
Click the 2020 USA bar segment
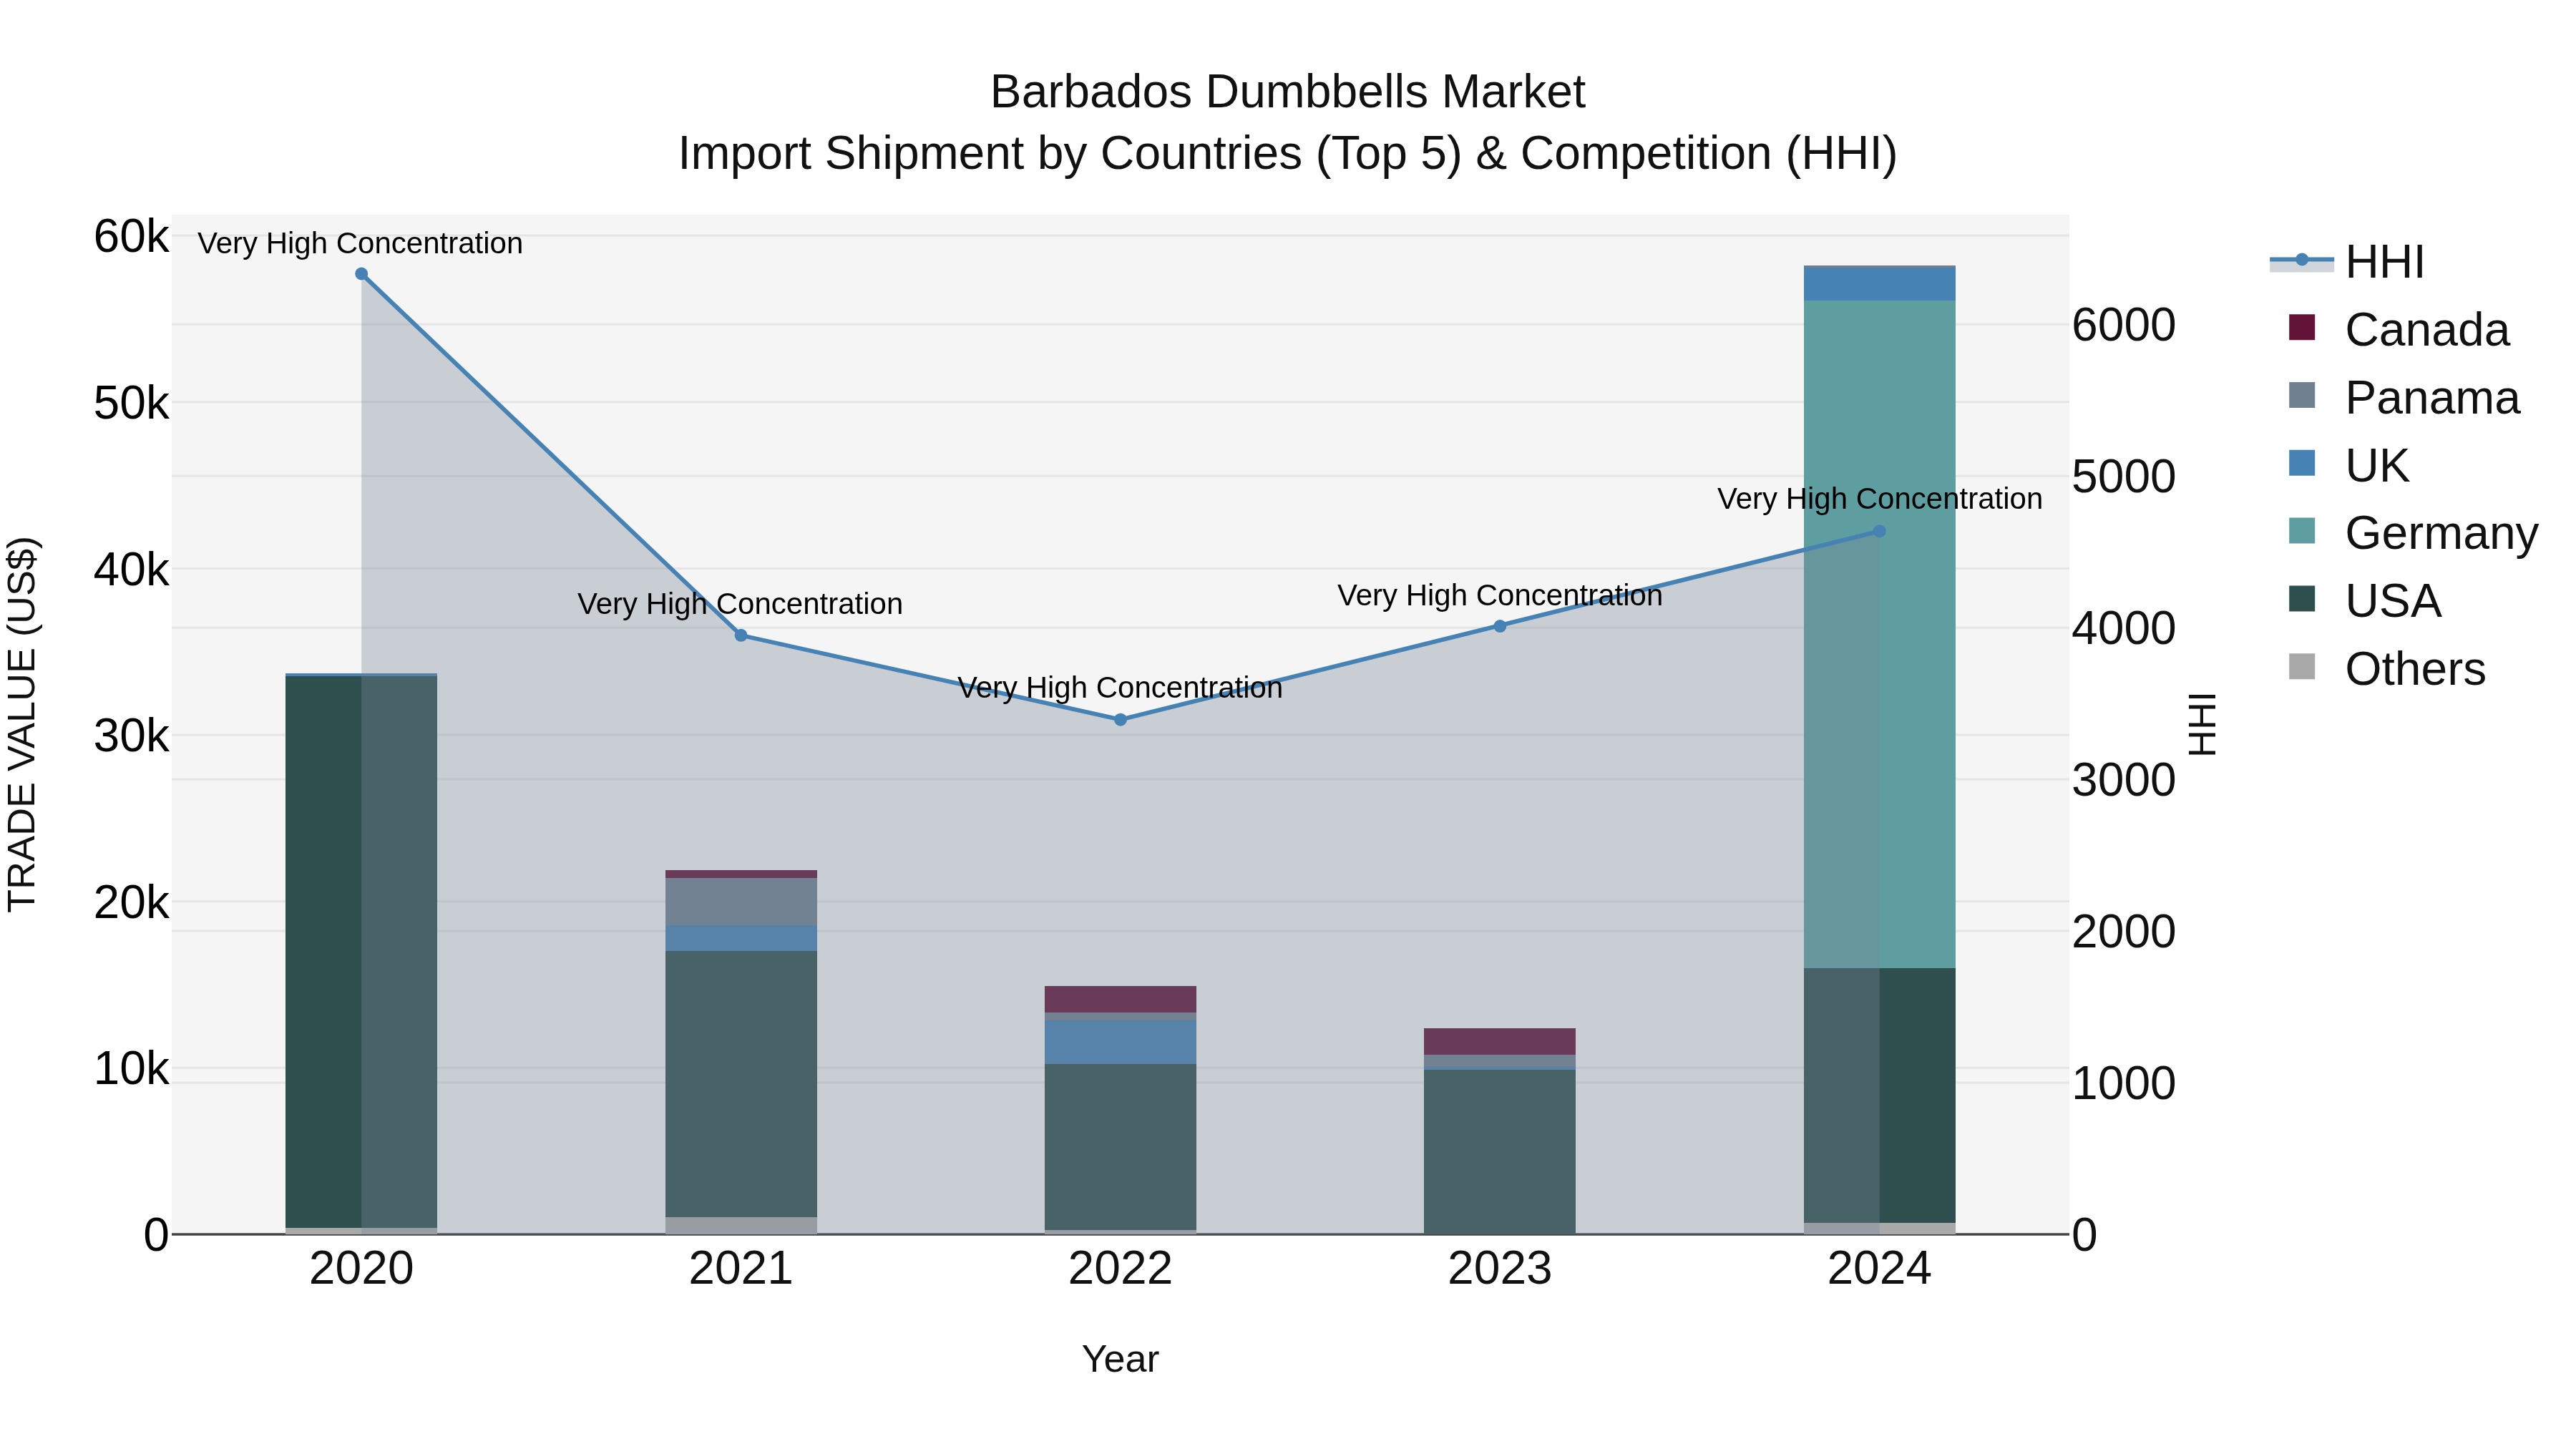[x=362, y=952]
